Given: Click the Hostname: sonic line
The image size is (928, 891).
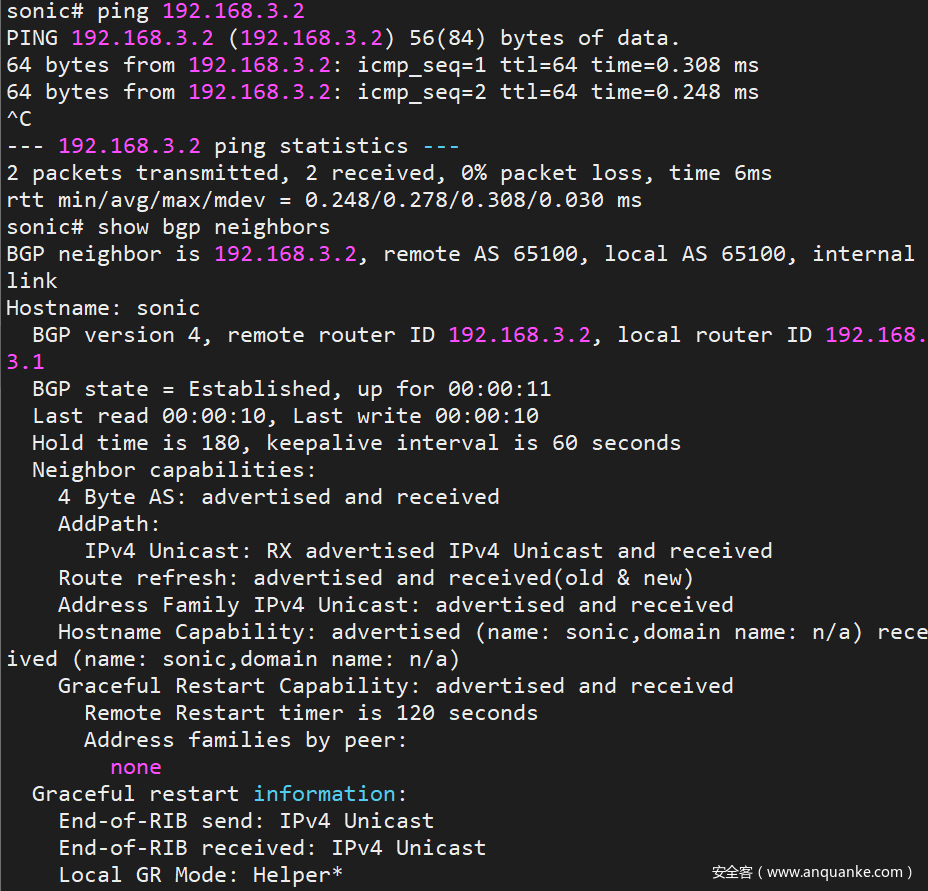Looking at the screenshot, I should pos(103,308).
